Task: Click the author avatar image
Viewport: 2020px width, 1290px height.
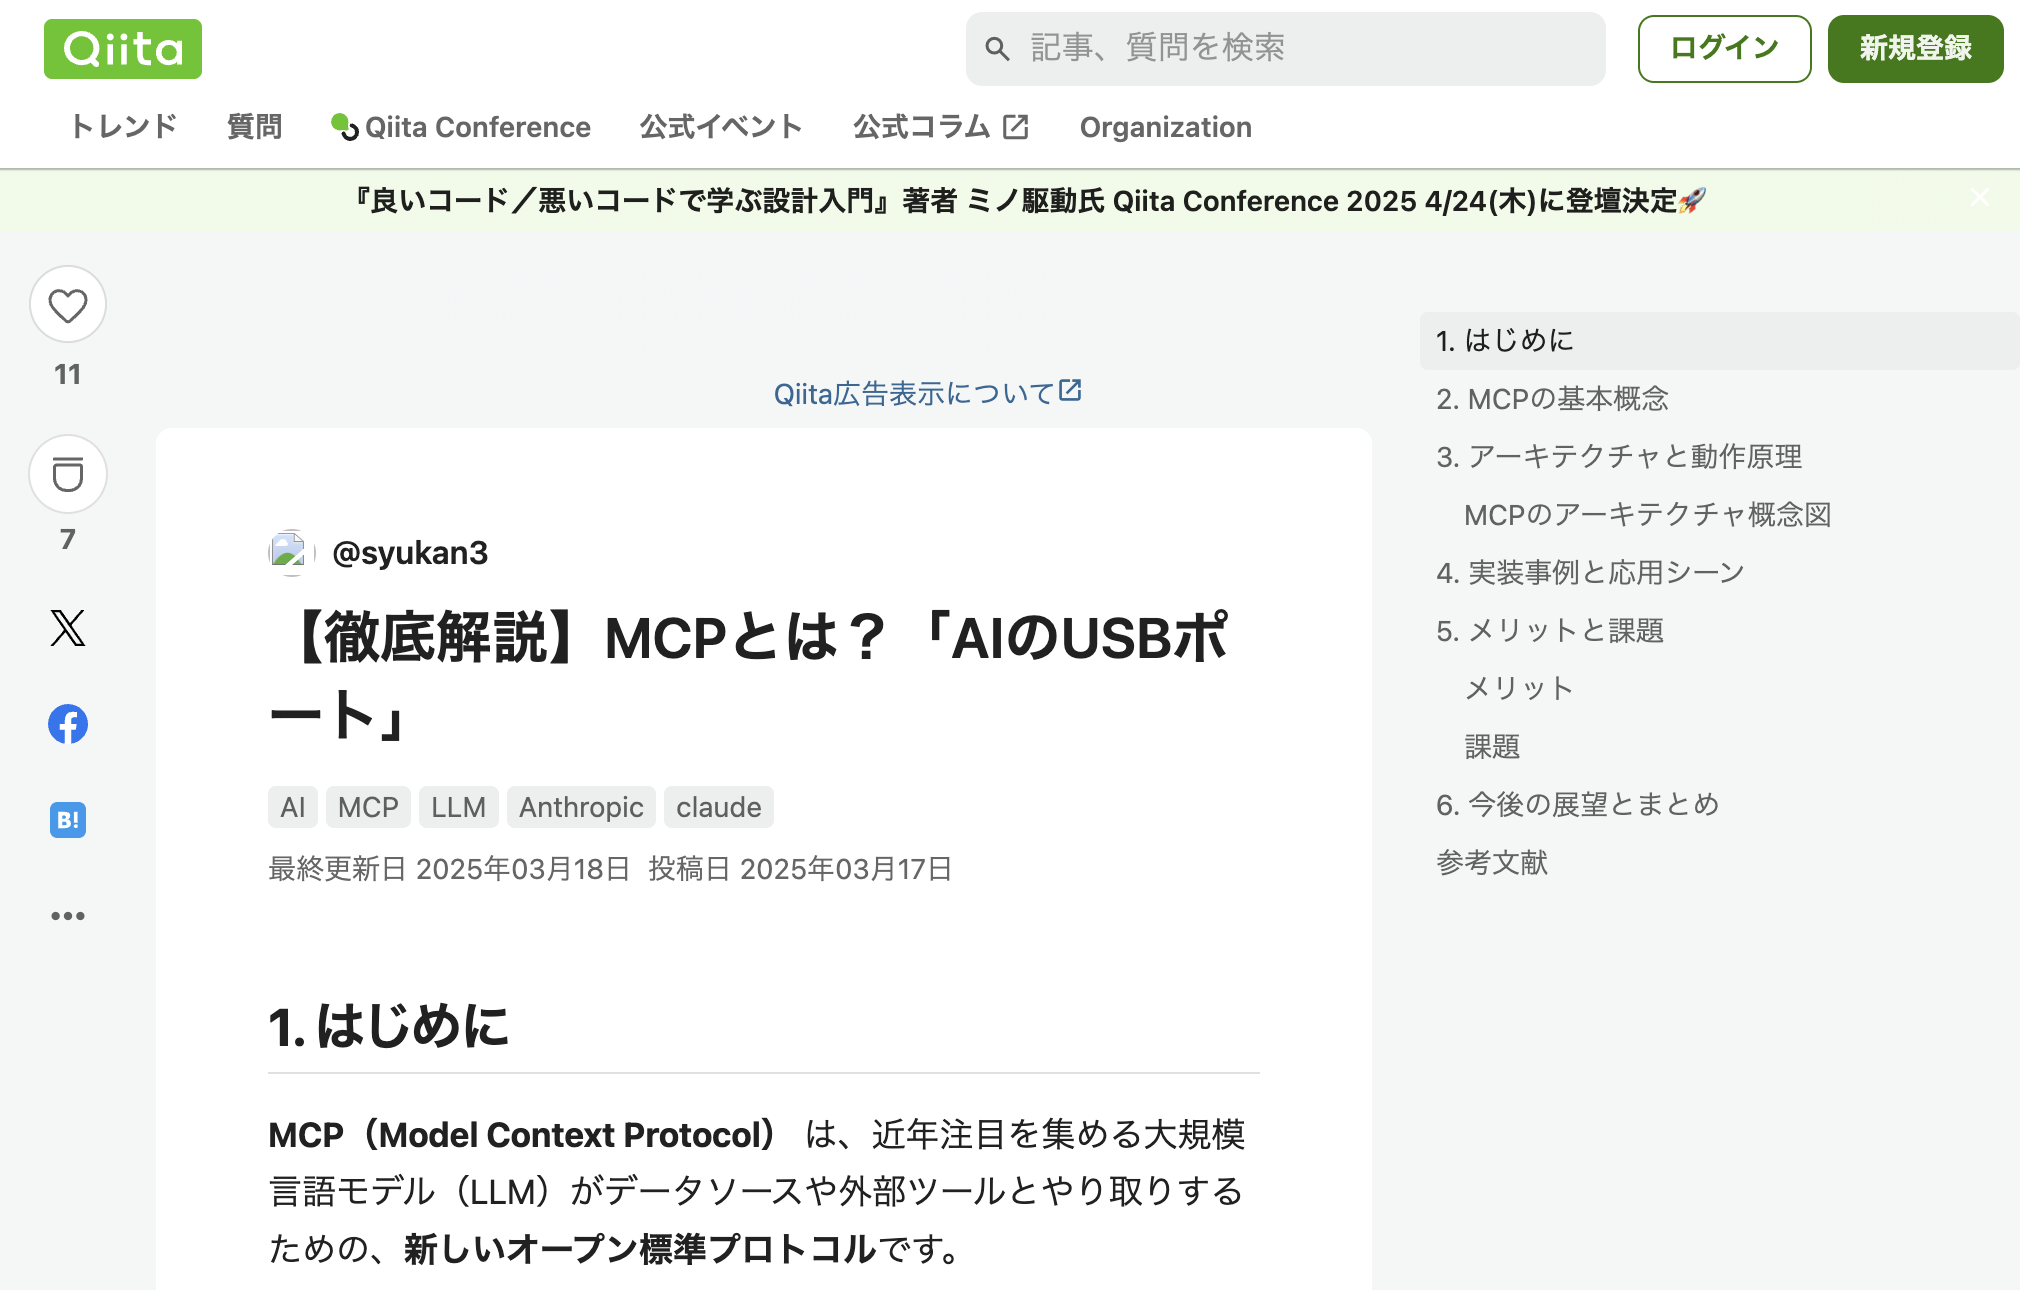Action: tap(291, 553)
